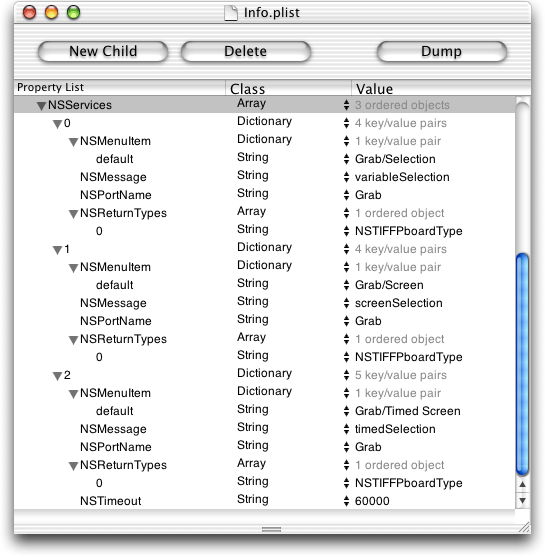This screenshot has height=557, width=545.
Task: Select NSTIFFPboardType value under item 0
Action: [409, 231]
